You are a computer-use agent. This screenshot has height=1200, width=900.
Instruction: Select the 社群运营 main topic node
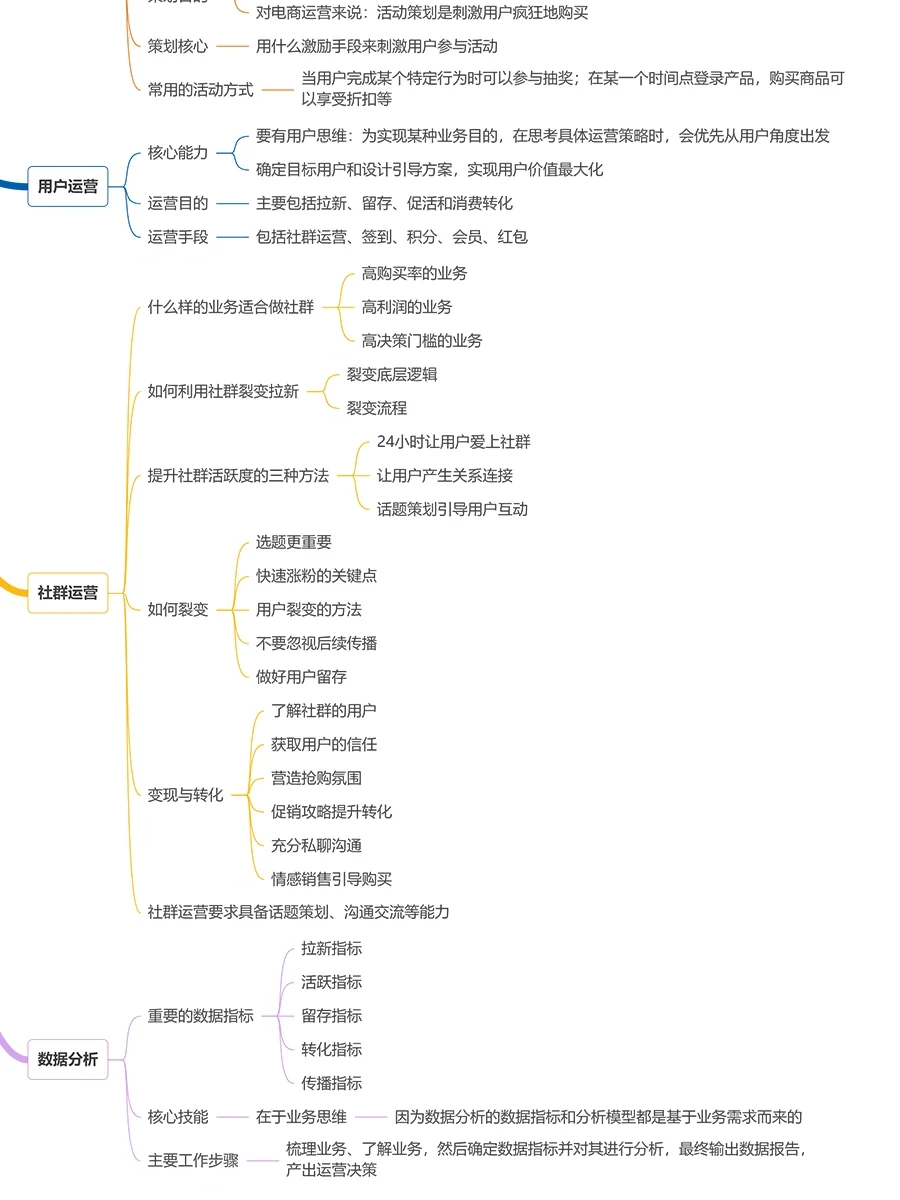[x=68, y=592]
